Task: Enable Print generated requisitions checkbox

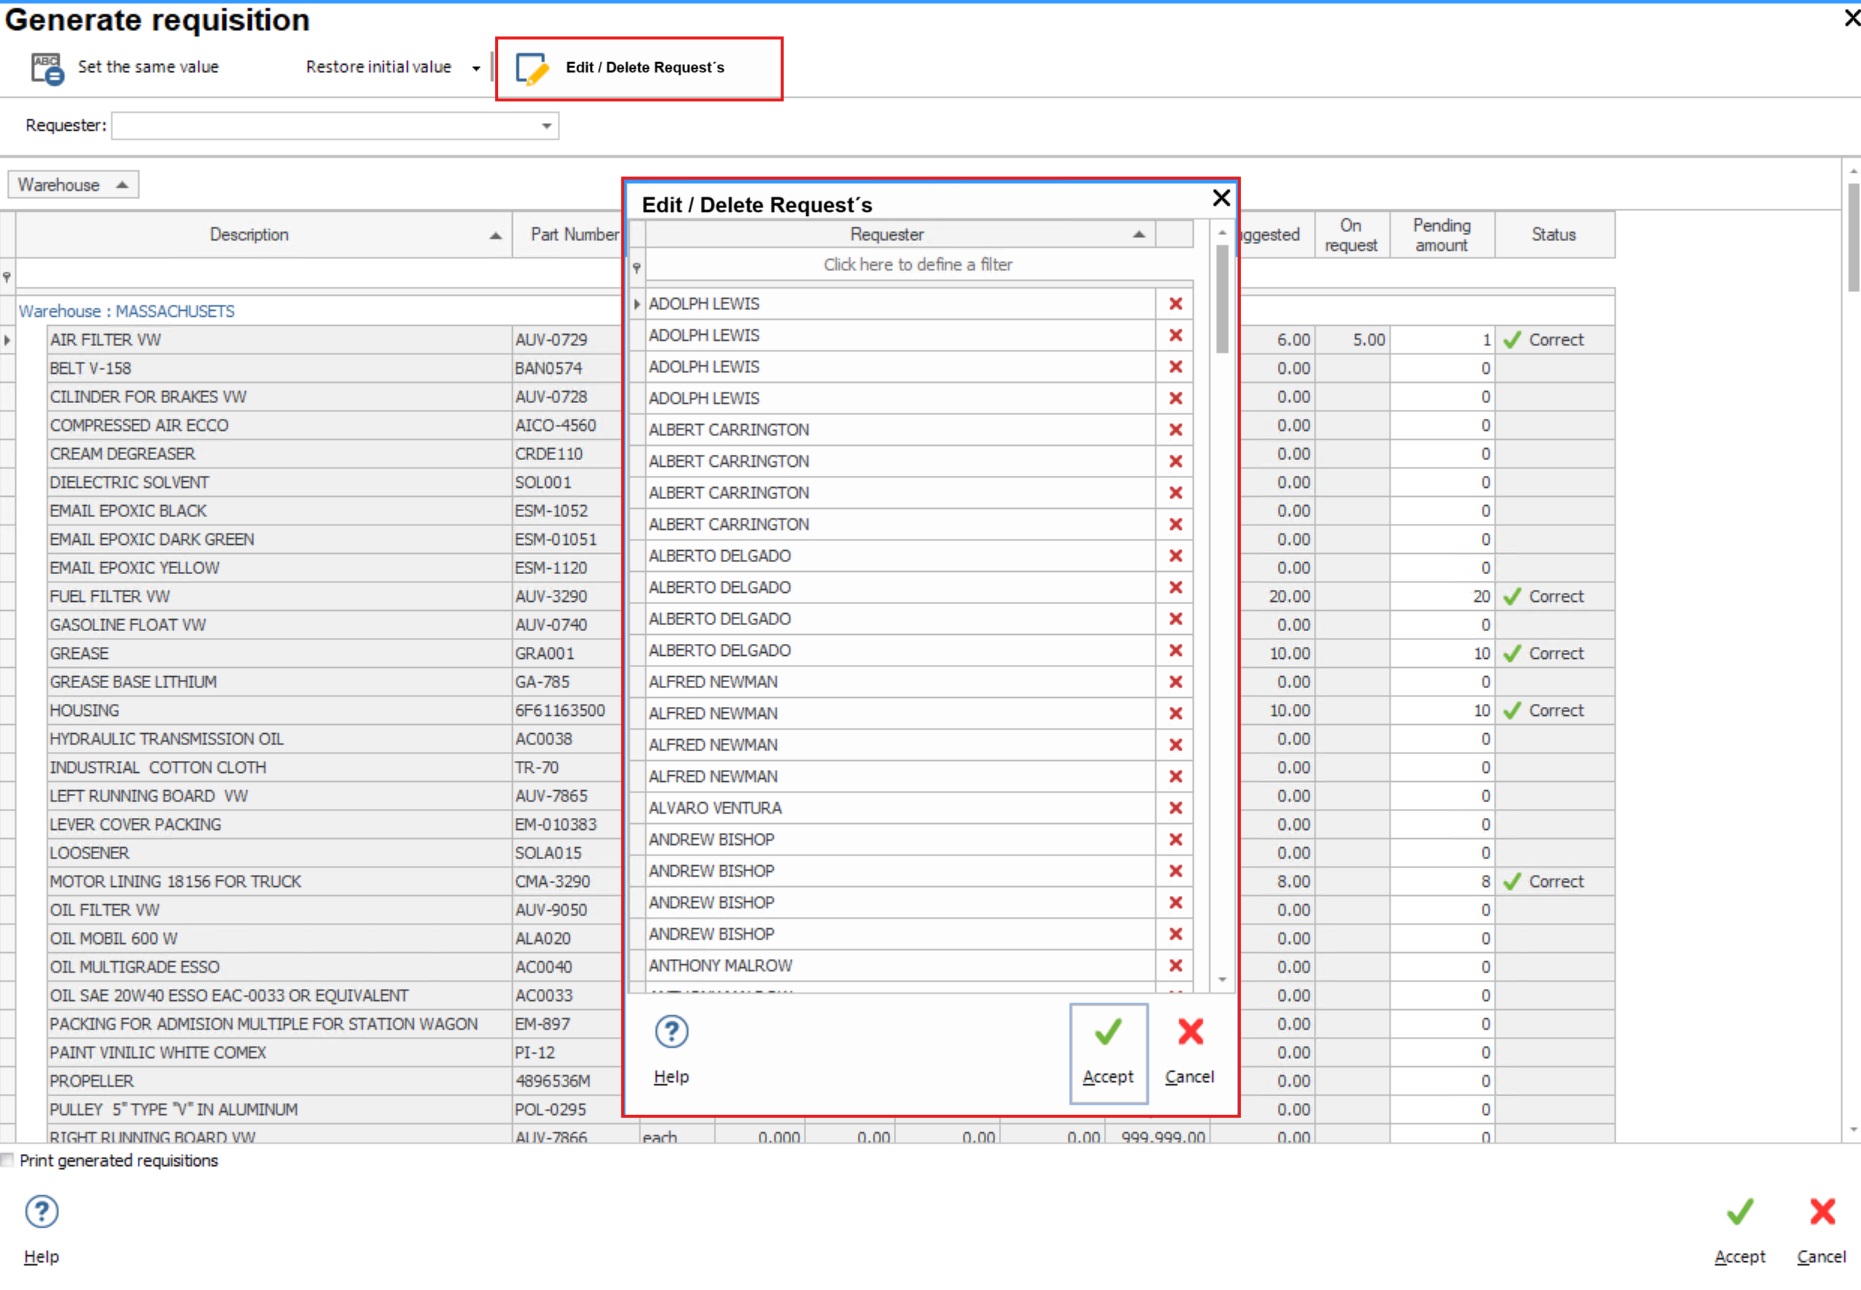Action: tap(8, 1160)
